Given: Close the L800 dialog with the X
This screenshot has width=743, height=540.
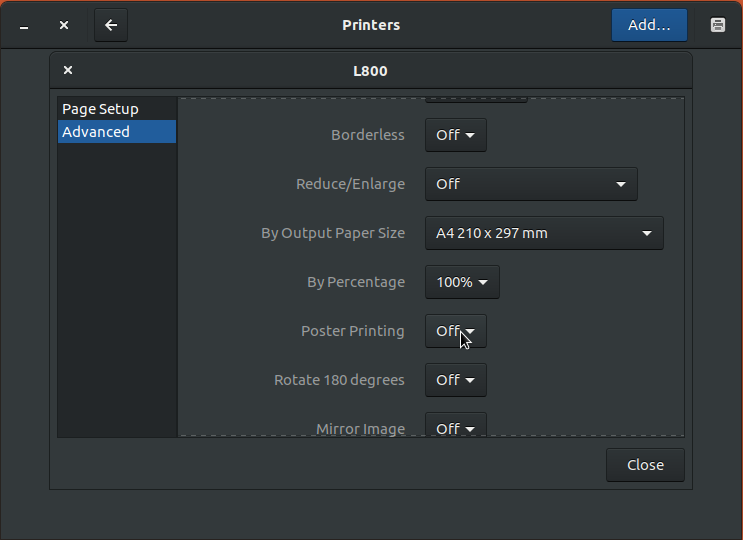Looking at the screenshot, I should tap(68, 71).
